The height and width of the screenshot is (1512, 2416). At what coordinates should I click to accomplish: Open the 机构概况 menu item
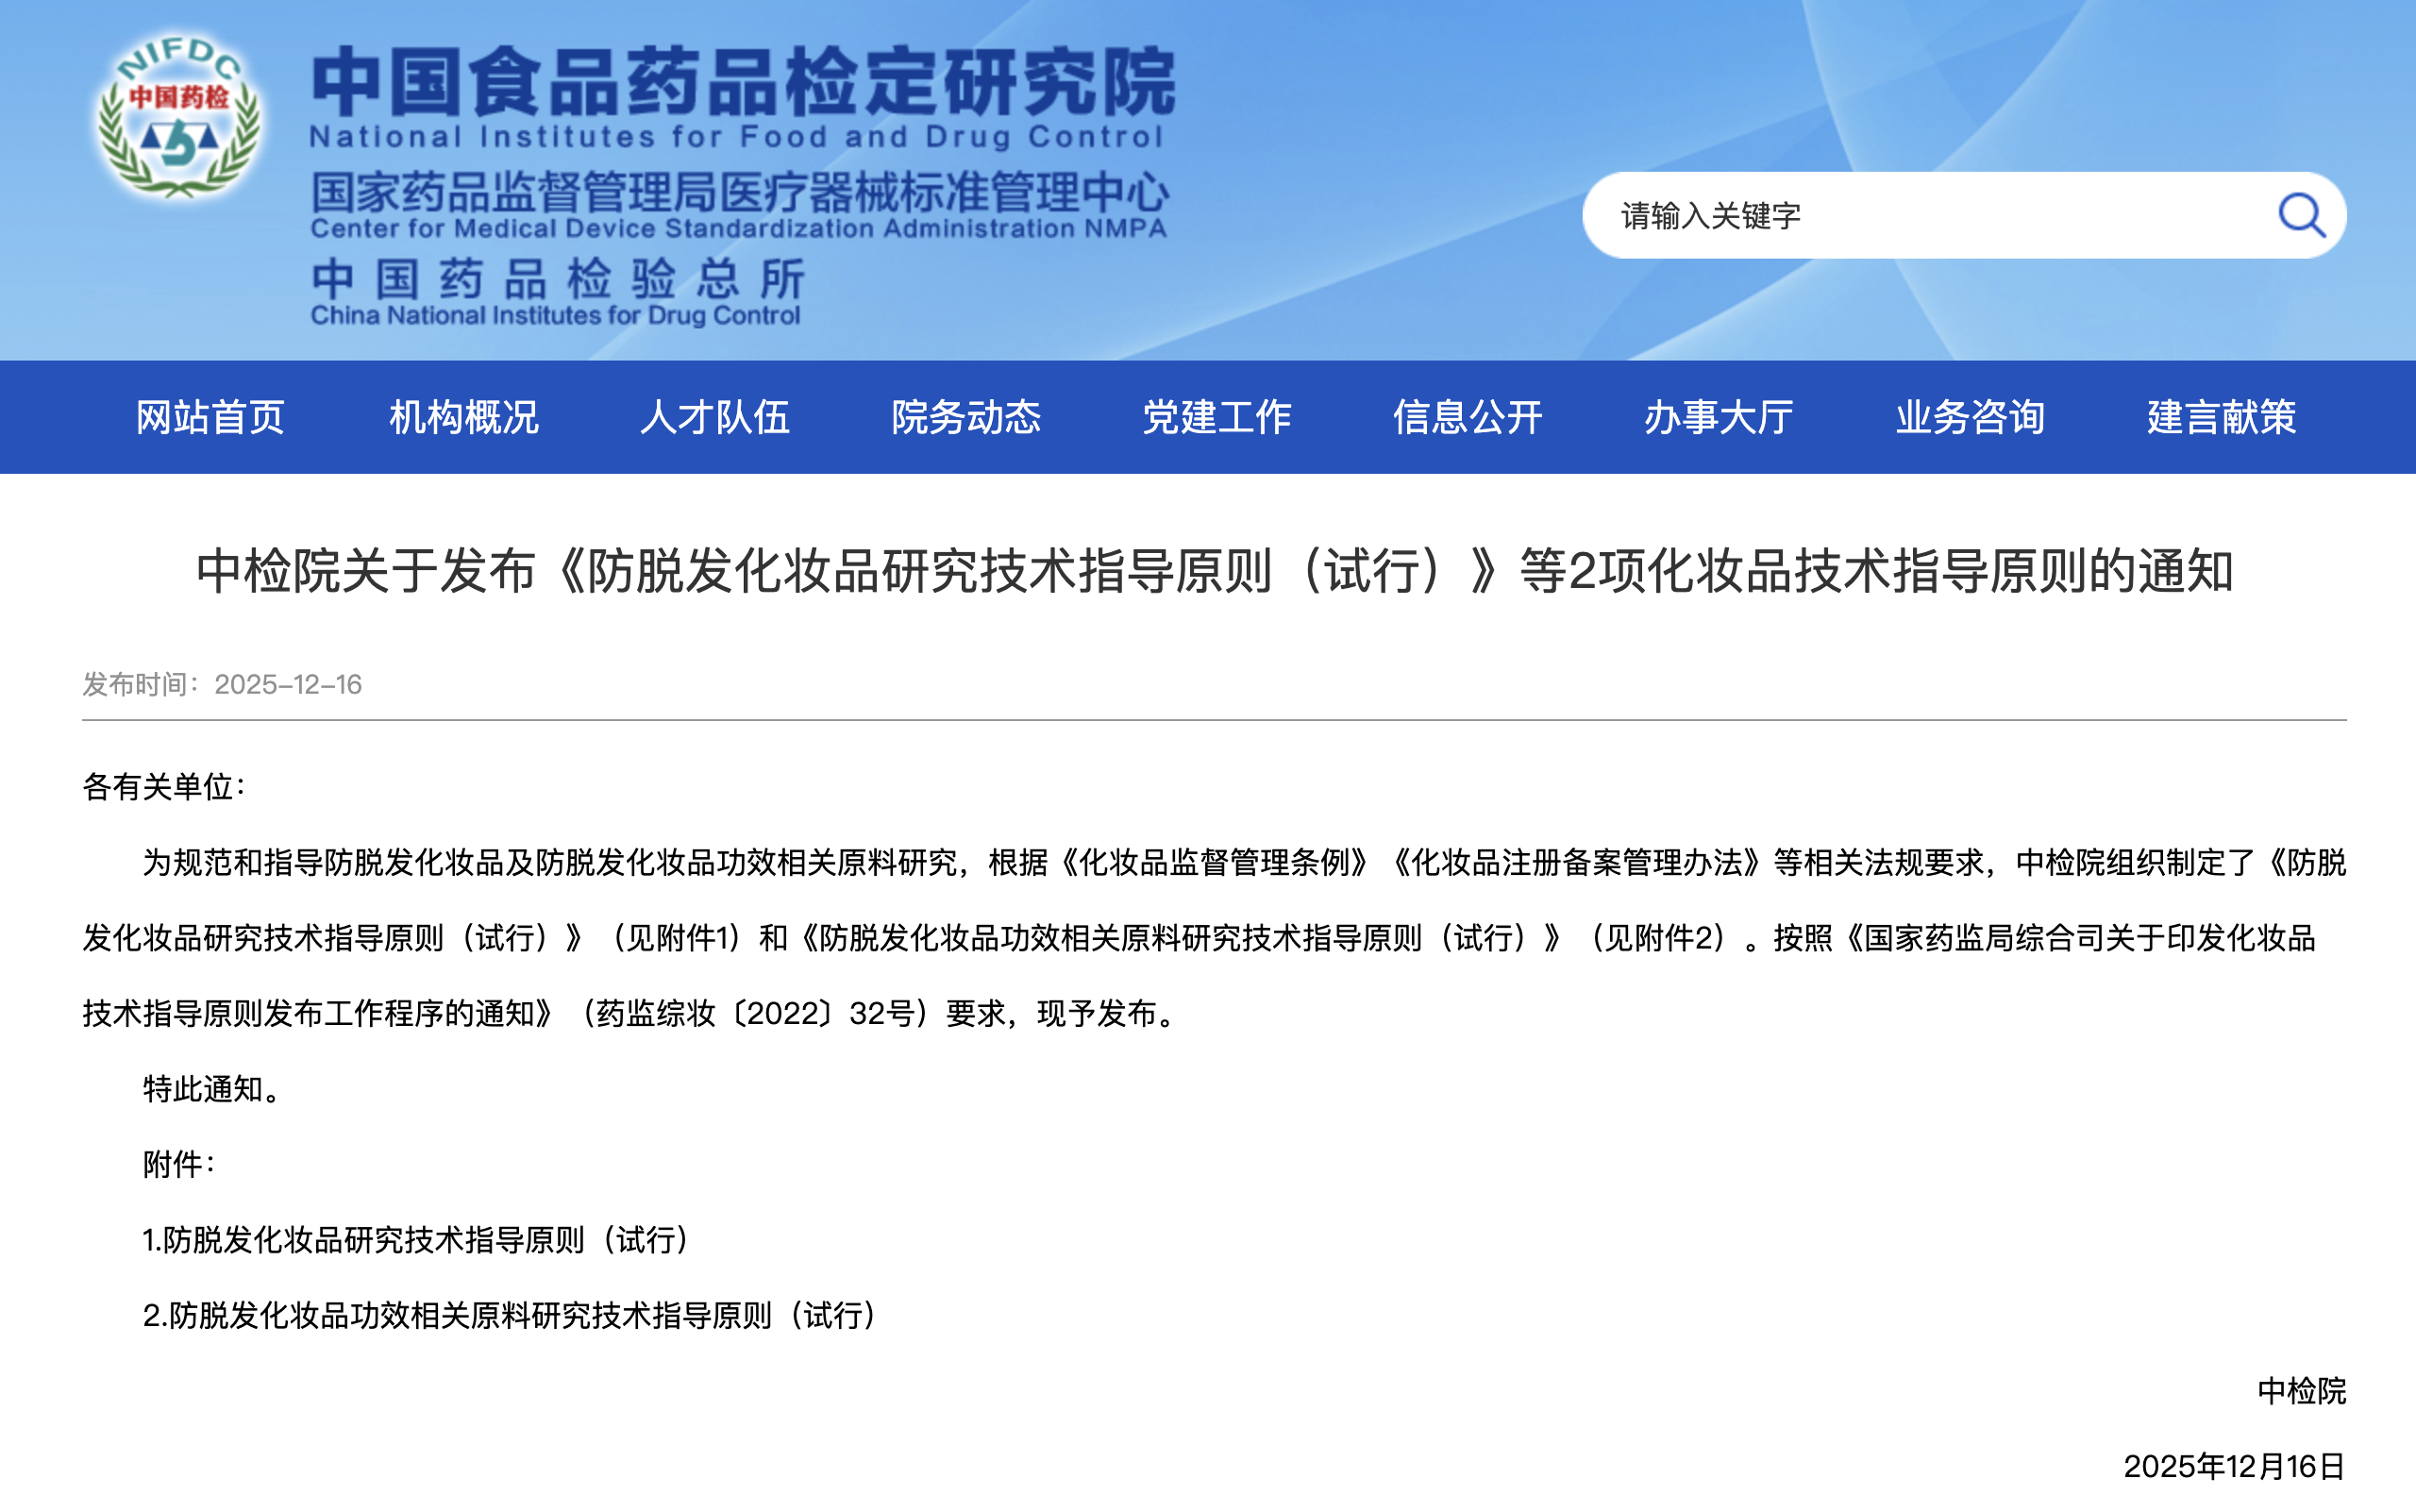pyautogui.click(x=463, y=417)
